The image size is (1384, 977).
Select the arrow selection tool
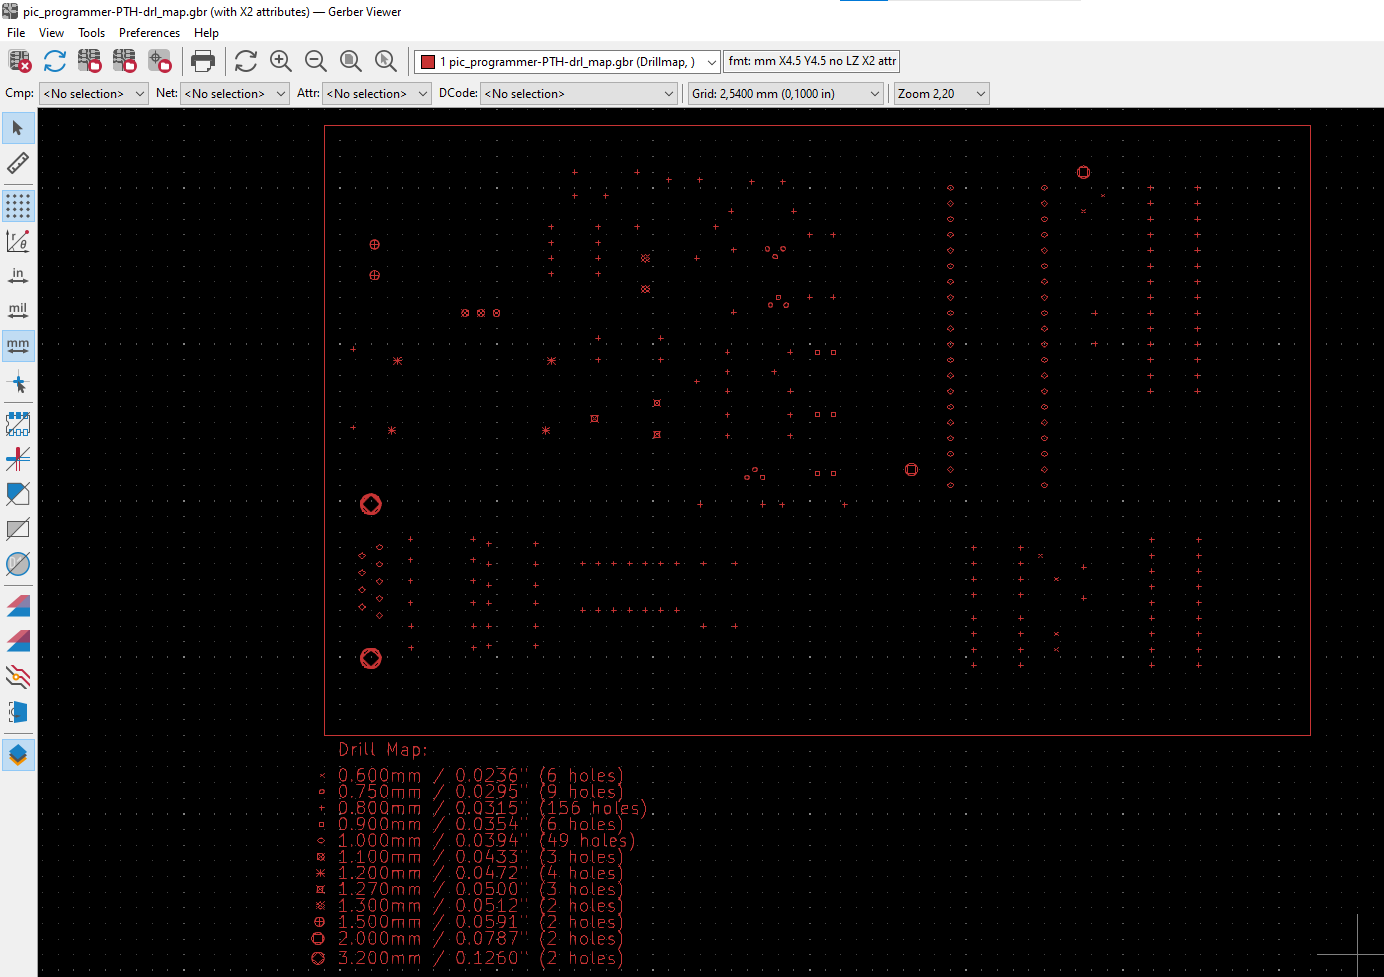point(18,128)
